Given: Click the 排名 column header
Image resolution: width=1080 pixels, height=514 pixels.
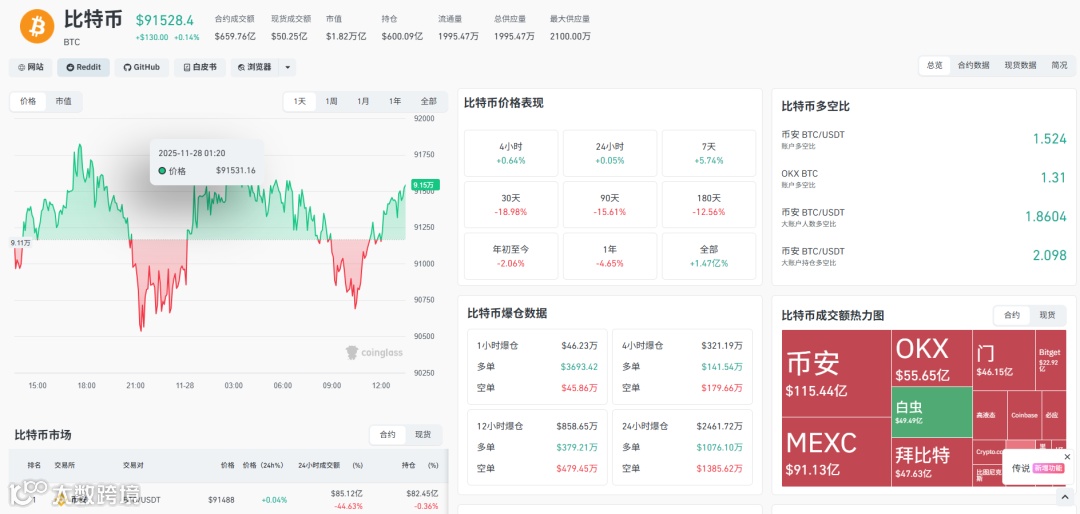Looking at the screenshot, I should pyautogui.click(x=34, y=465).
